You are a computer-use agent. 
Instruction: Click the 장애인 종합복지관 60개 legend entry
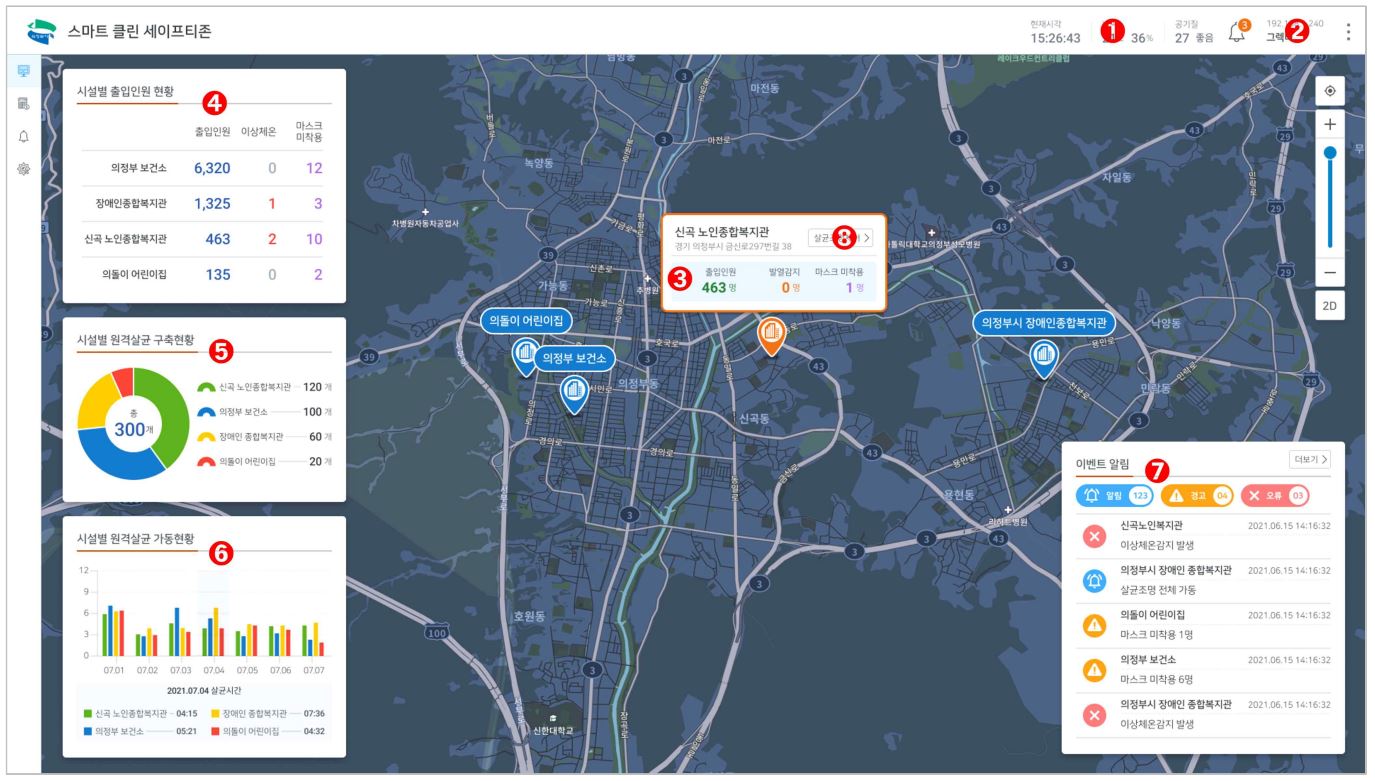264,437
